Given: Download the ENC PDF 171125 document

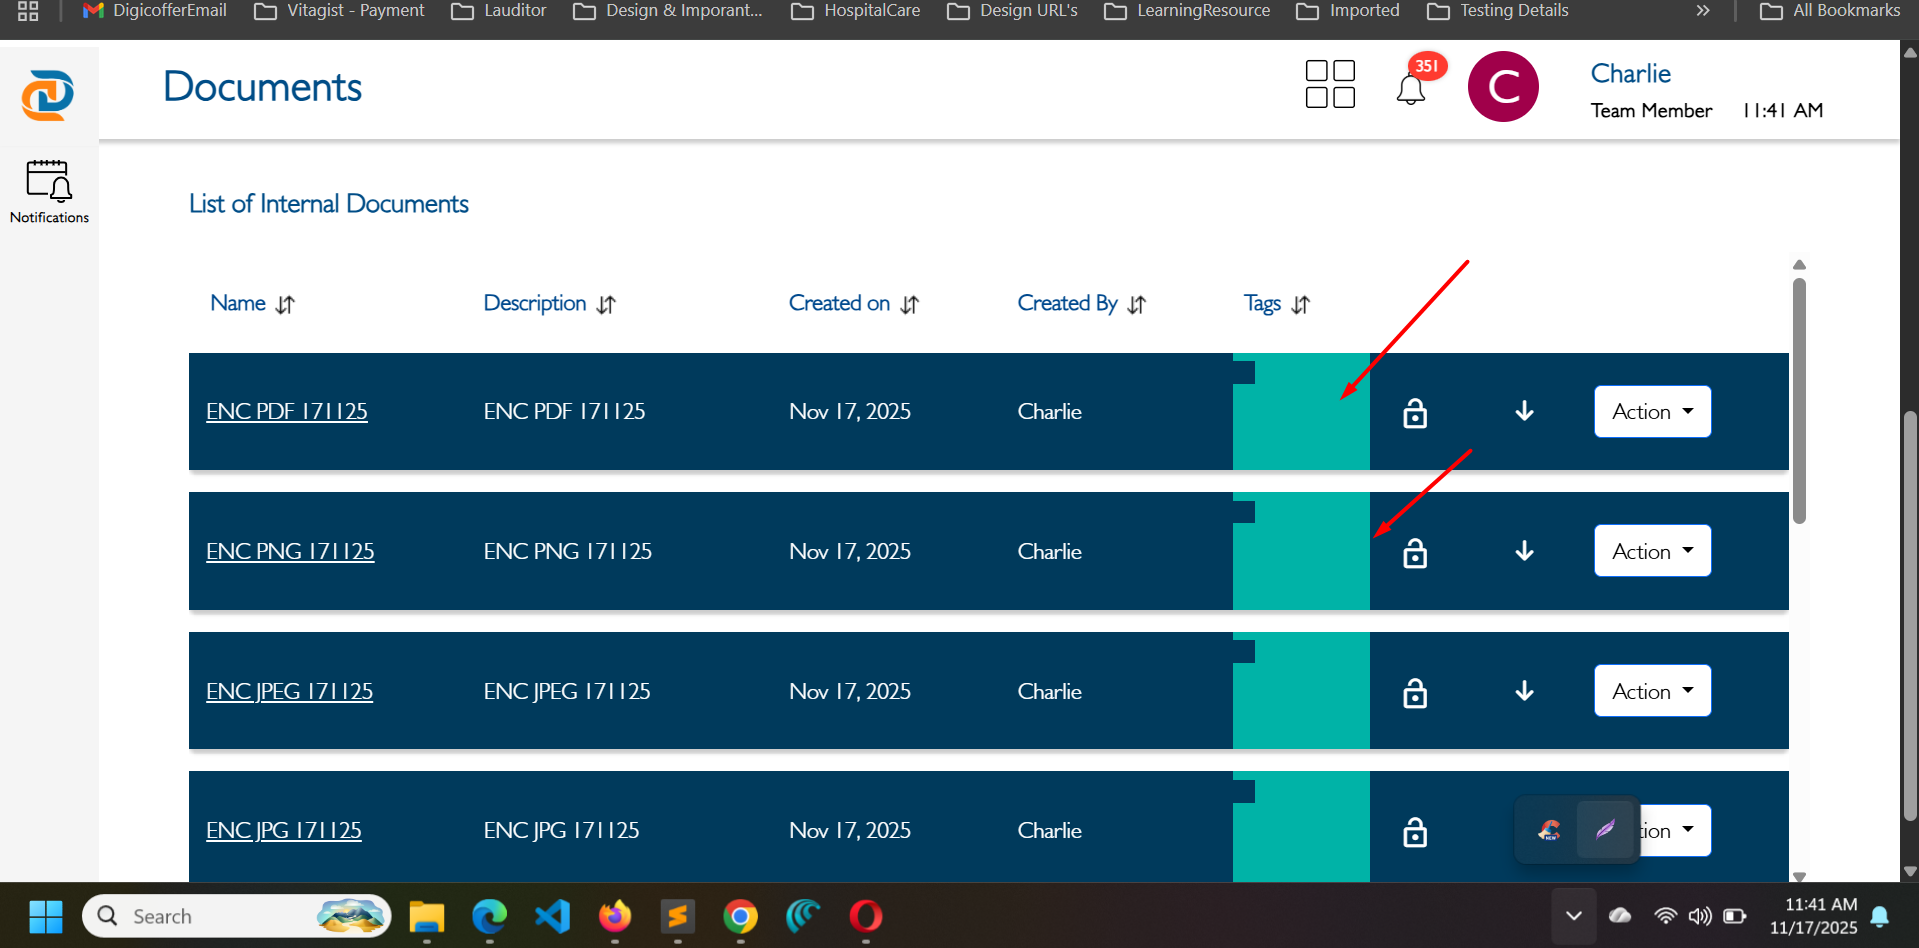Looking at the screenshot, I should click(x=1523, y=411).
